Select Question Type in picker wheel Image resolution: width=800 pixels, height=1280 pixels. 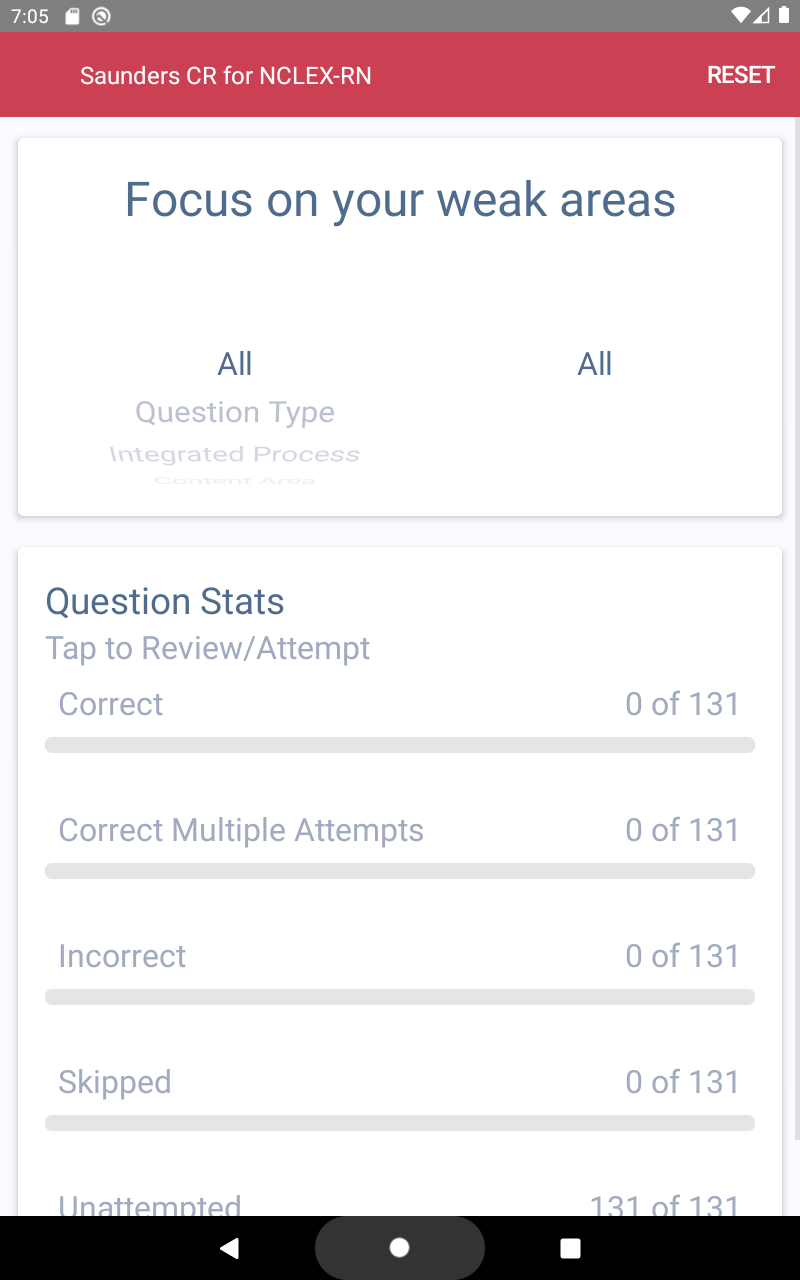(x=235, y=412)
